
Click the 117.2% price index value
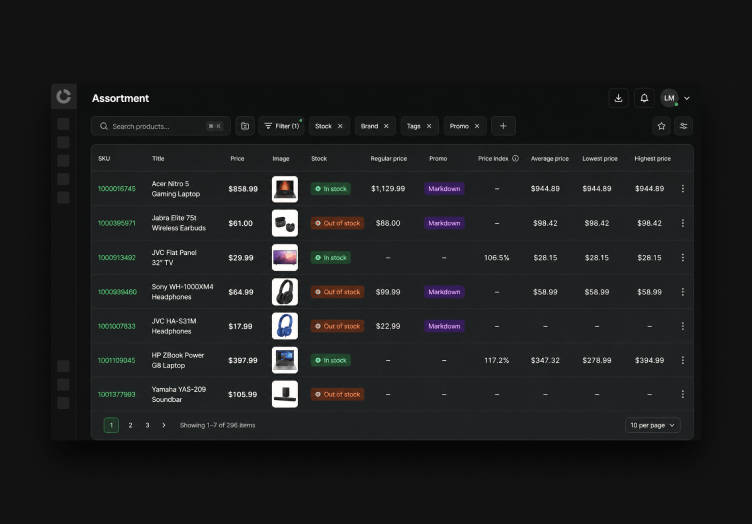pyautogui.click(x=496, y=361)
